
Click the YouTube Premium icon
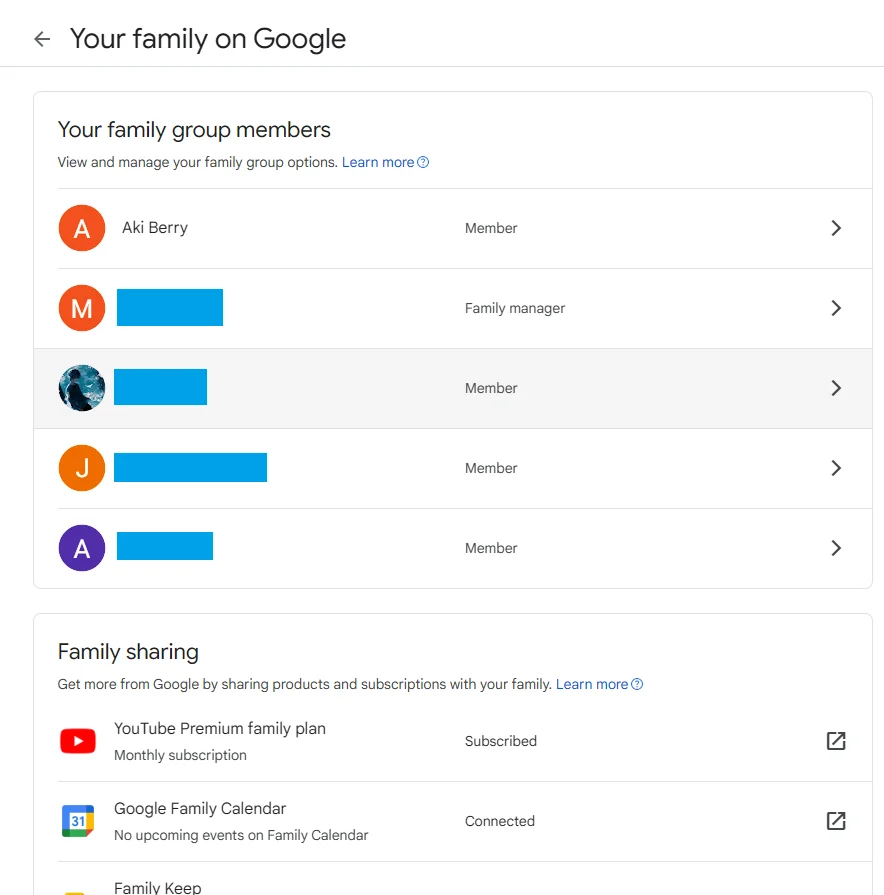click(78, 741)
